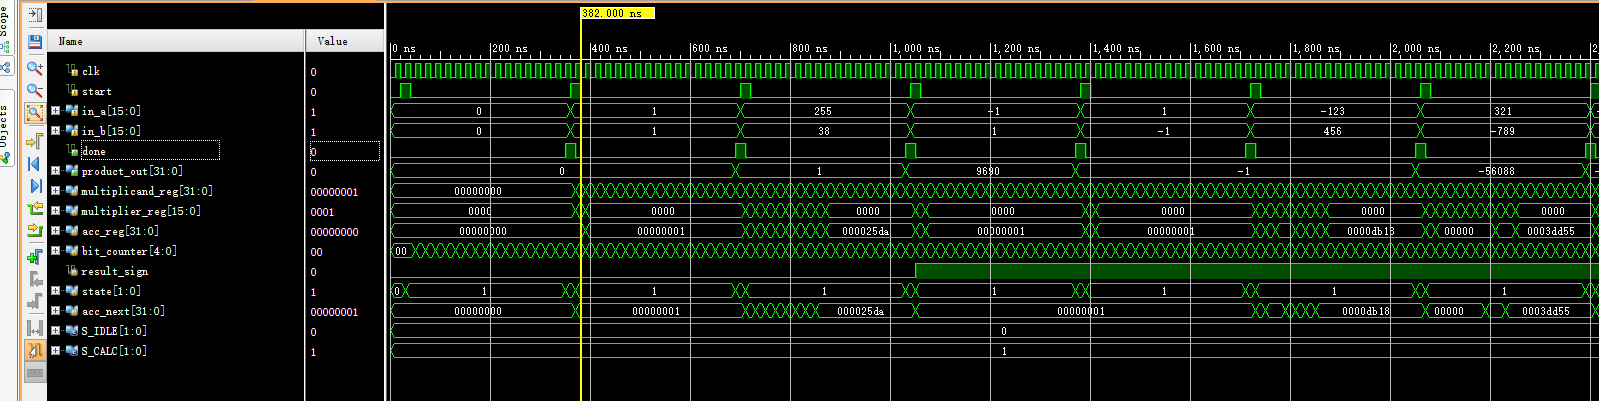Jump to time zero
Screen dimensions: 1599x401
click(35, 163)
